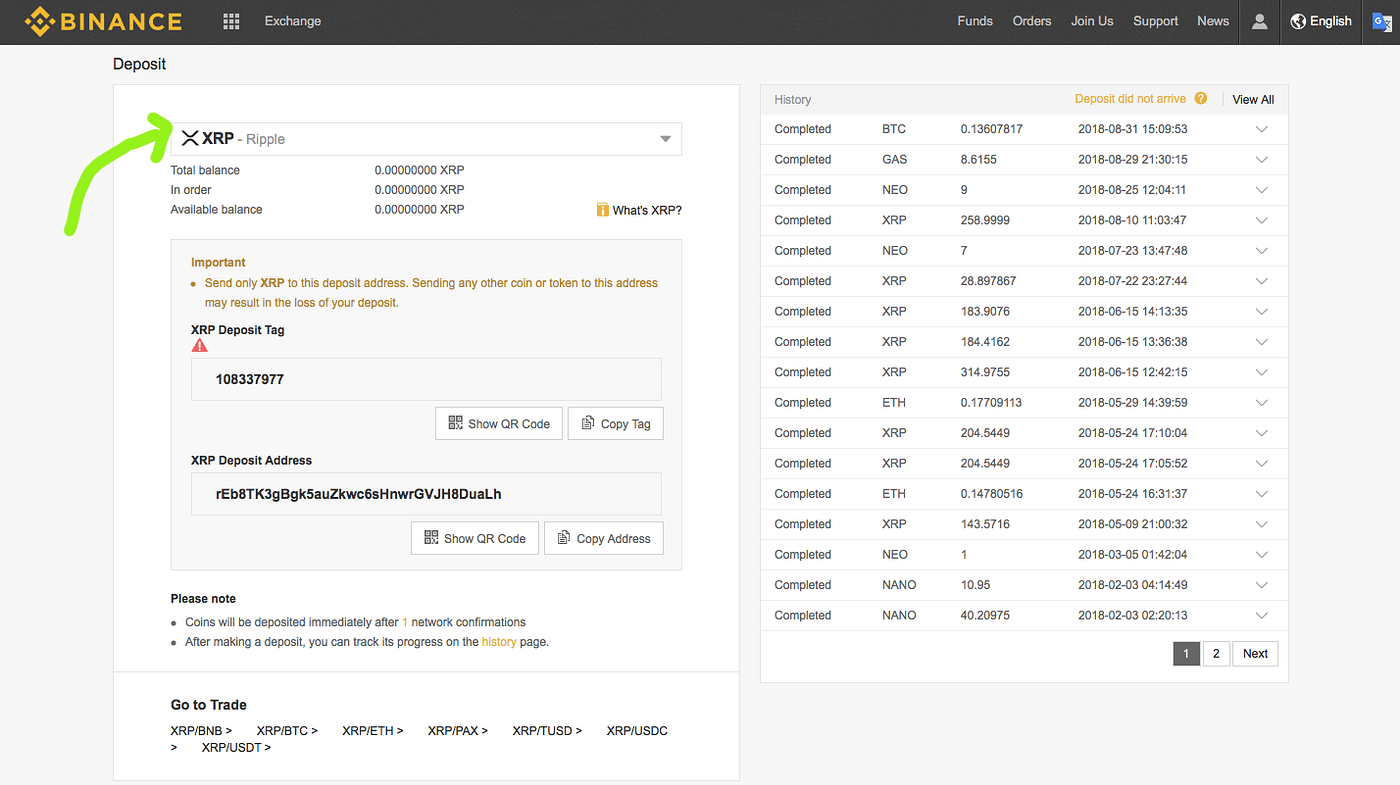Viewport: 1400px width, 785px height.
Task: Click the Binance logo
Action: pyautogui.click(x=104, y=21)
